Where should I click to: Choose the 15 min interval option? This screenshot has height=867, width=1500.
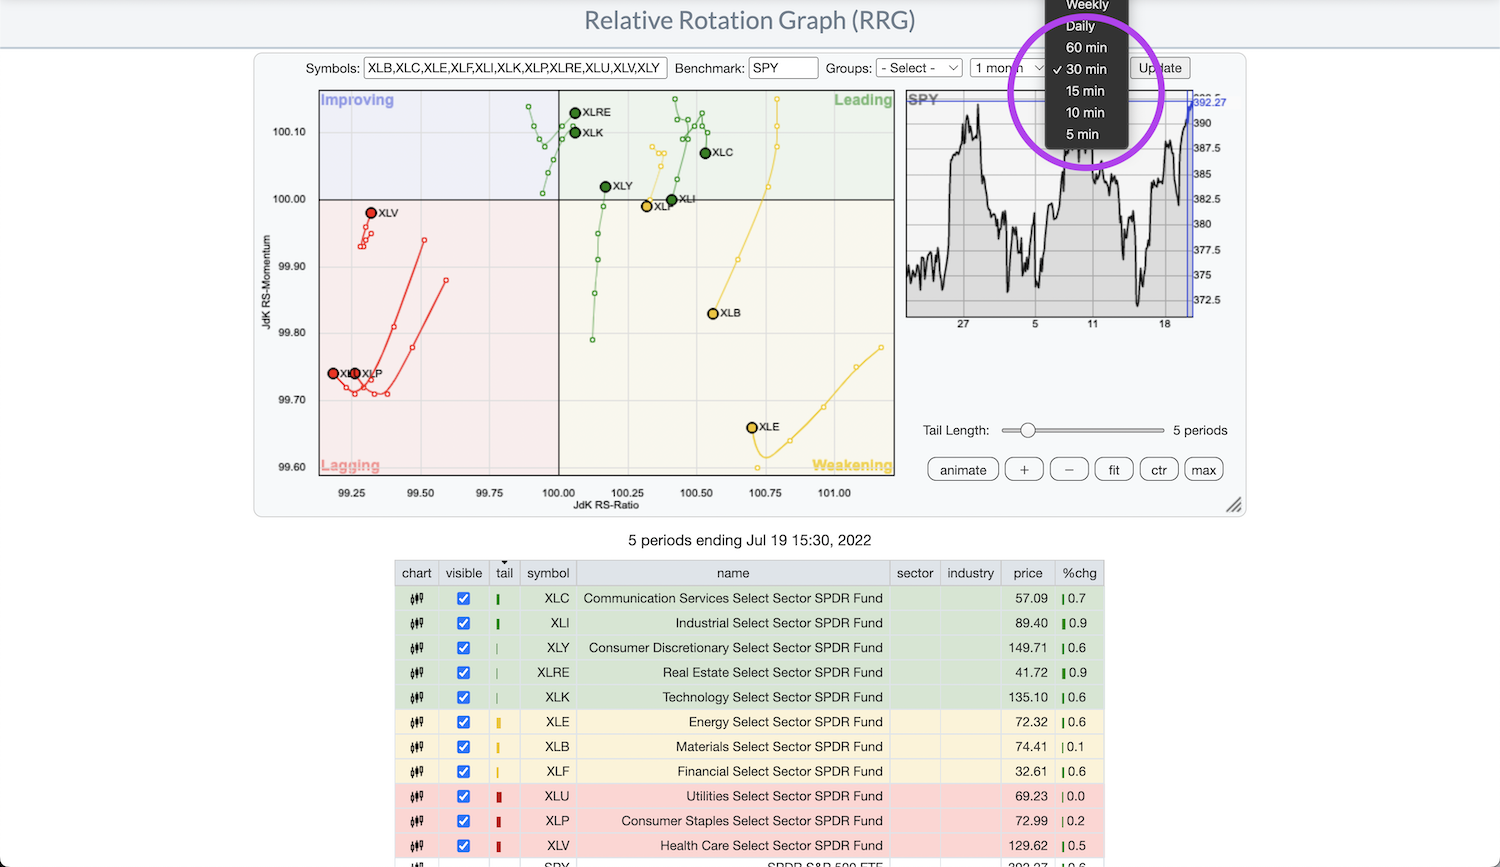[x=1085, y=91]
